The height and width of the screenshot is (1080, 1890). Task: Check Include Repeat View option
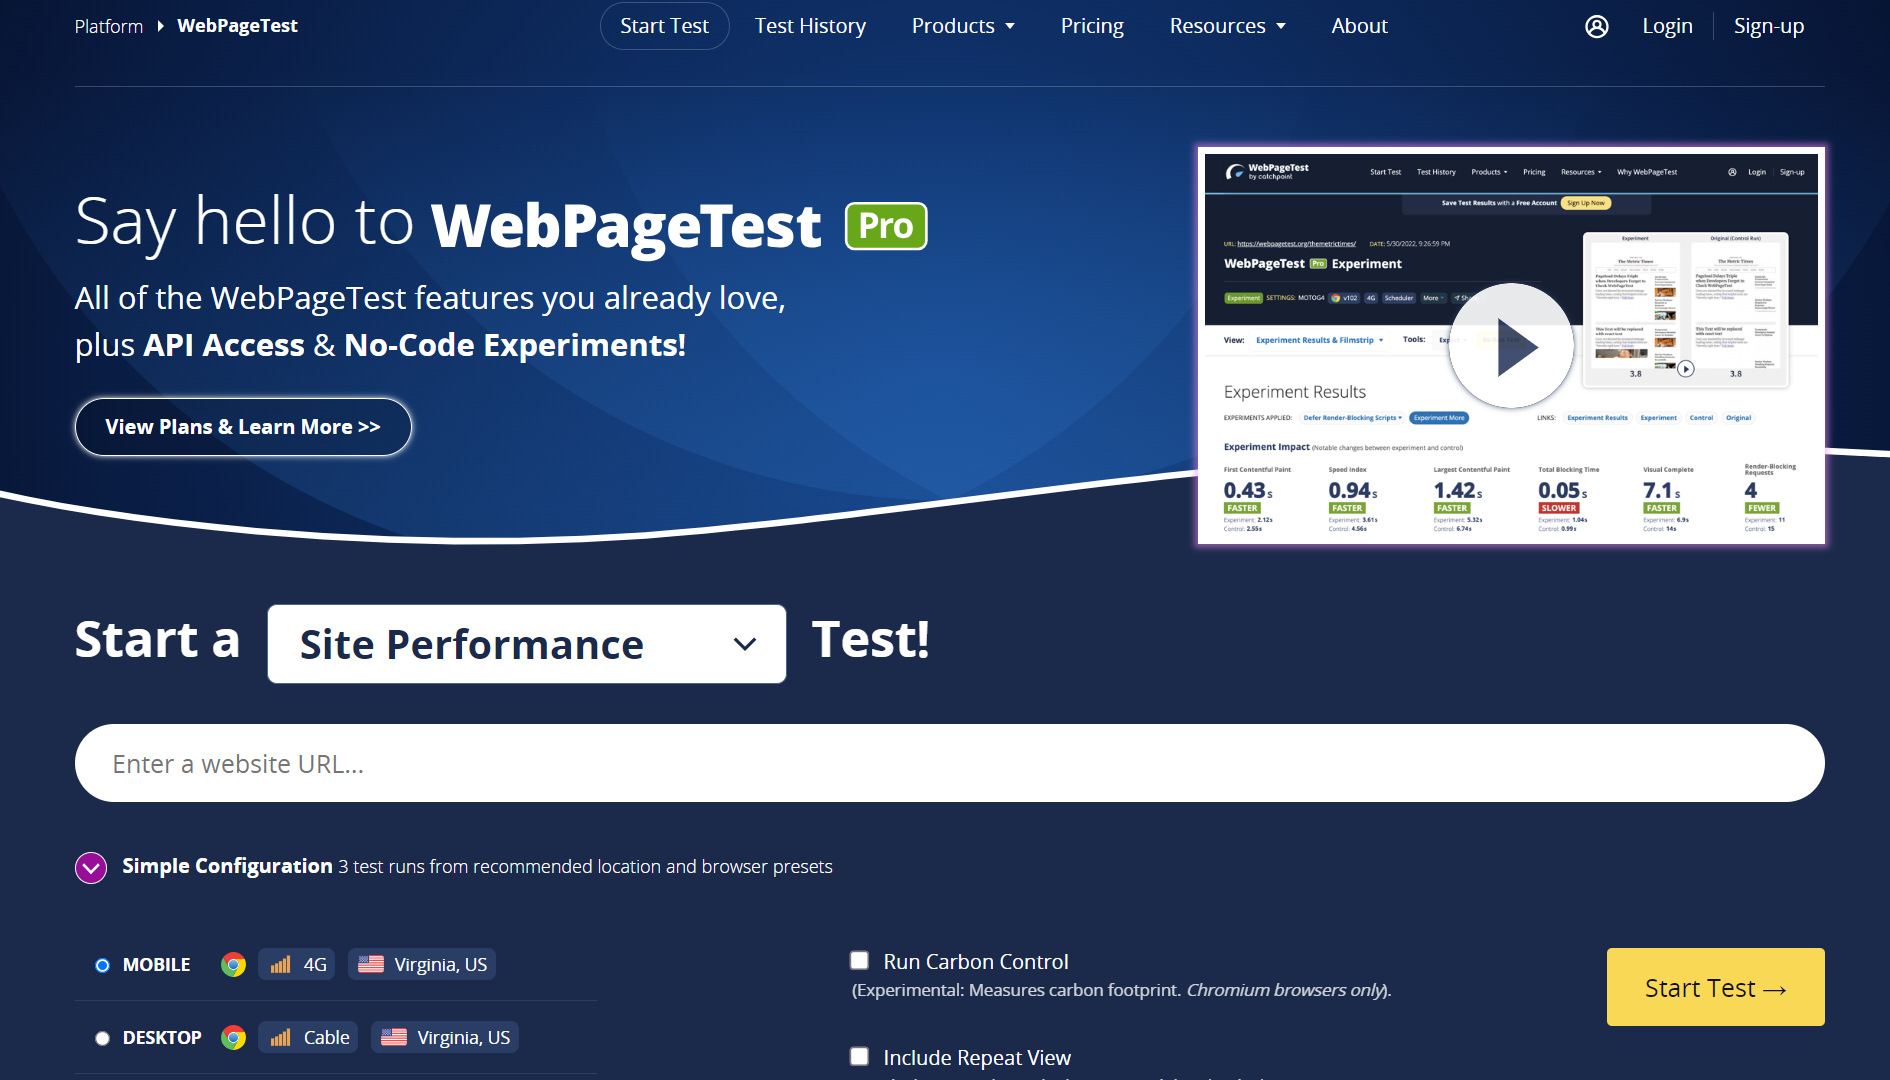pos(859,1057)
